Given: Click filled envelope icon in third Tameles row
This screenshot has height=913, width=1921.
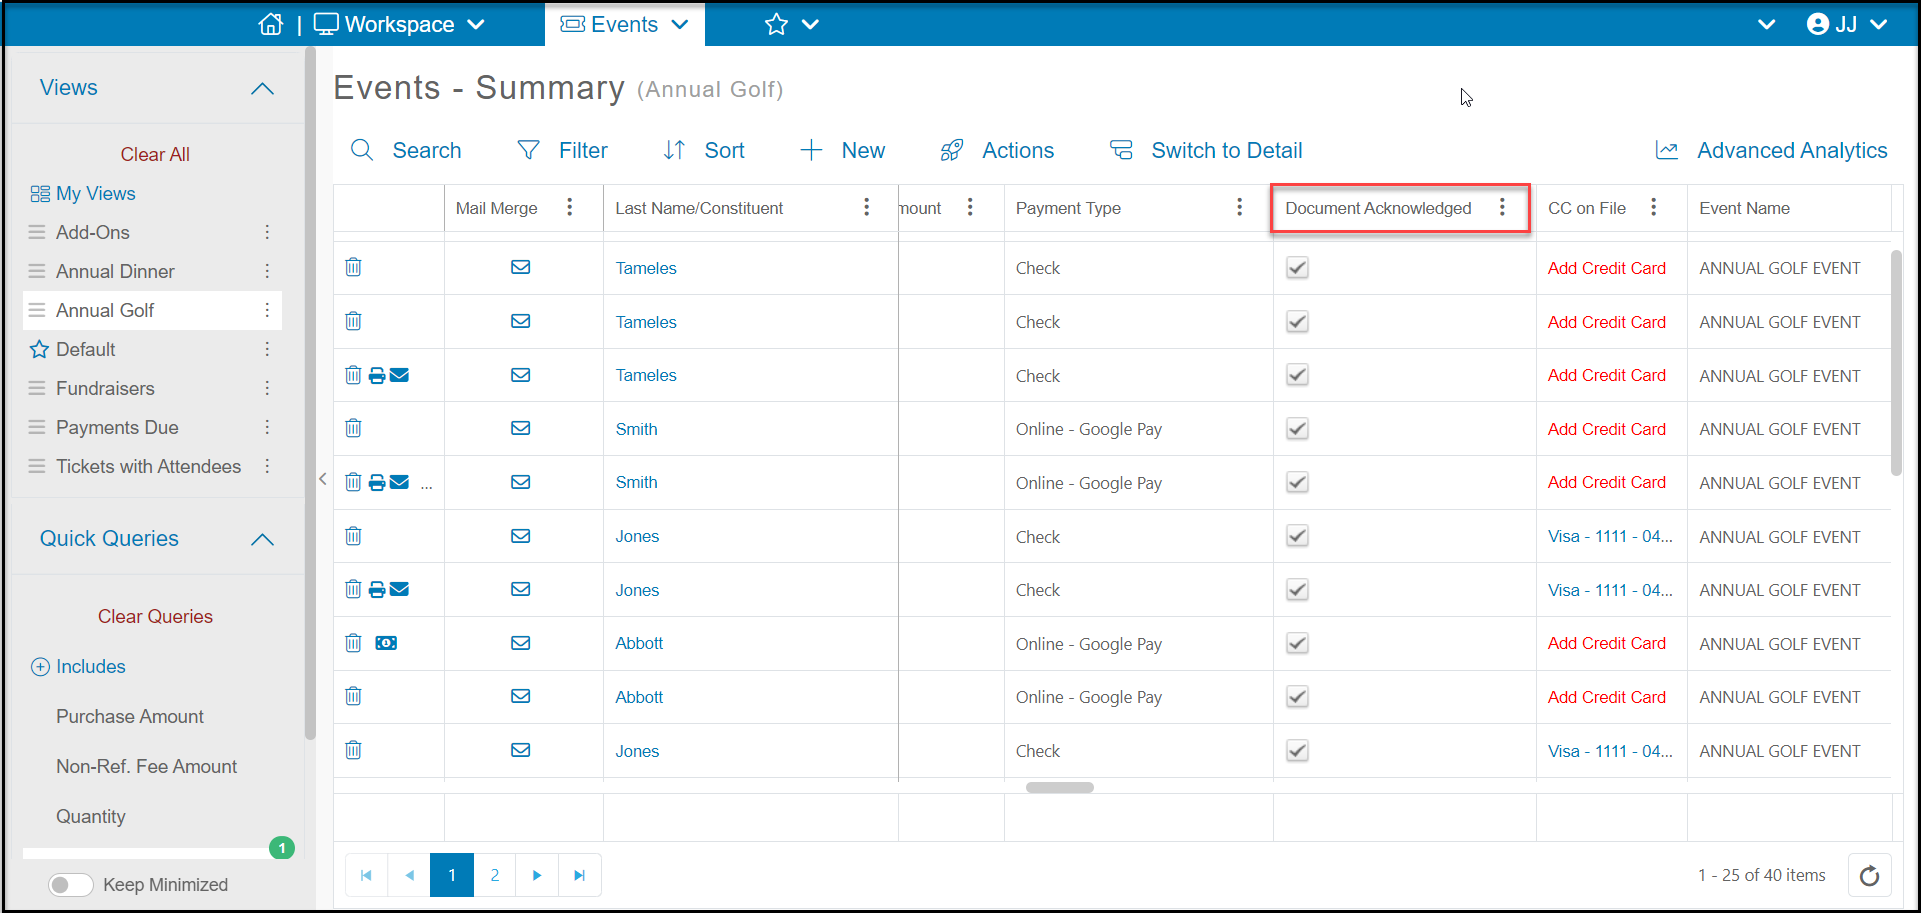Looking at the screenshot, I should pos(399,375).
